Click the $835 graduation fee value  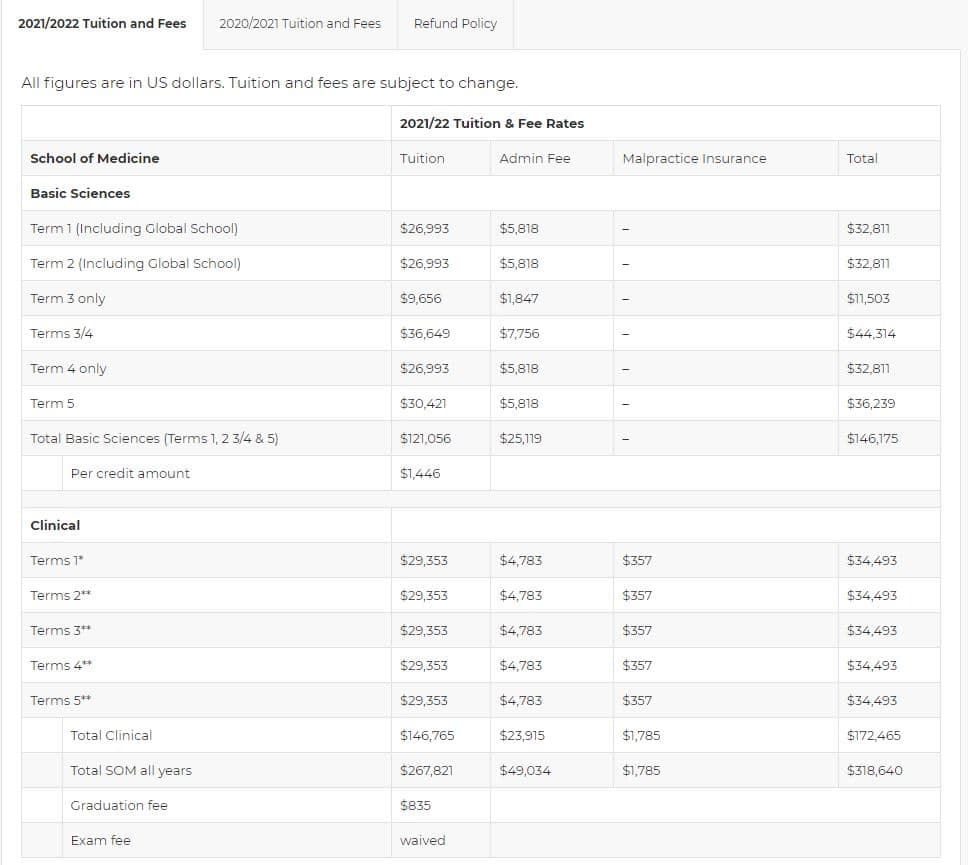click(x=415, y=806)
